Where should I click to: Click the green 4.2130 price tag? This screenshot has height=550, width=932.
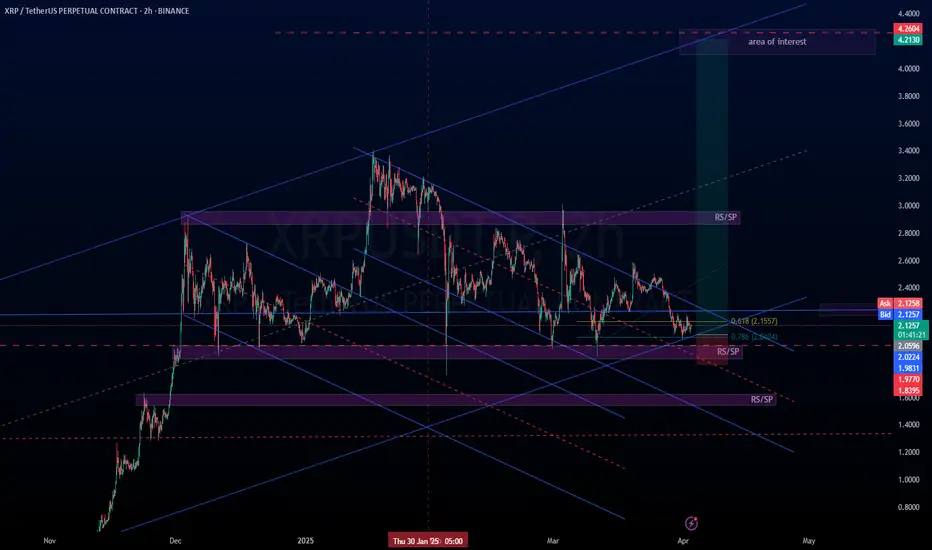pyautogui.click(x=908, y=40)
